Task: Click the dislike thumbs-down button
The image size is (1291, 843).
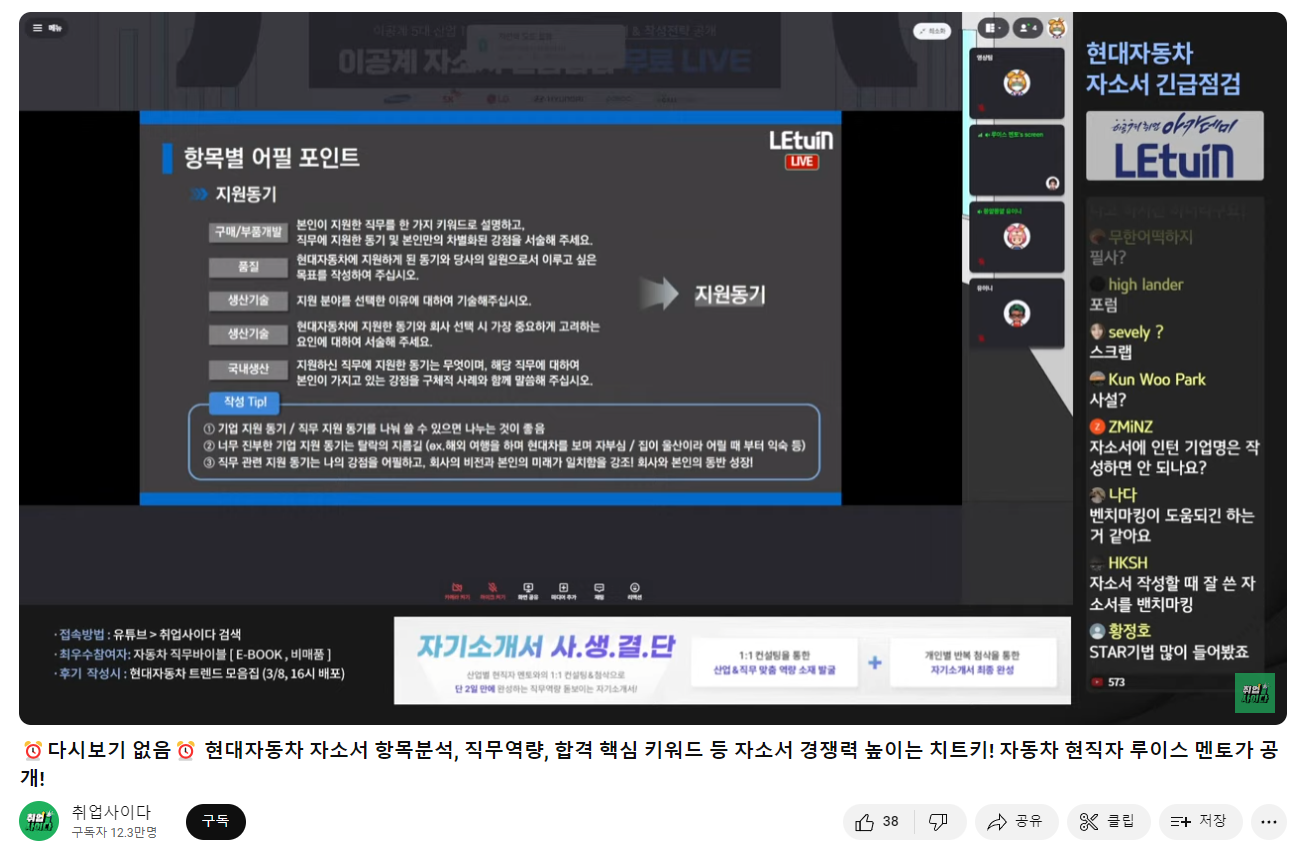Action: pos(938,821)
